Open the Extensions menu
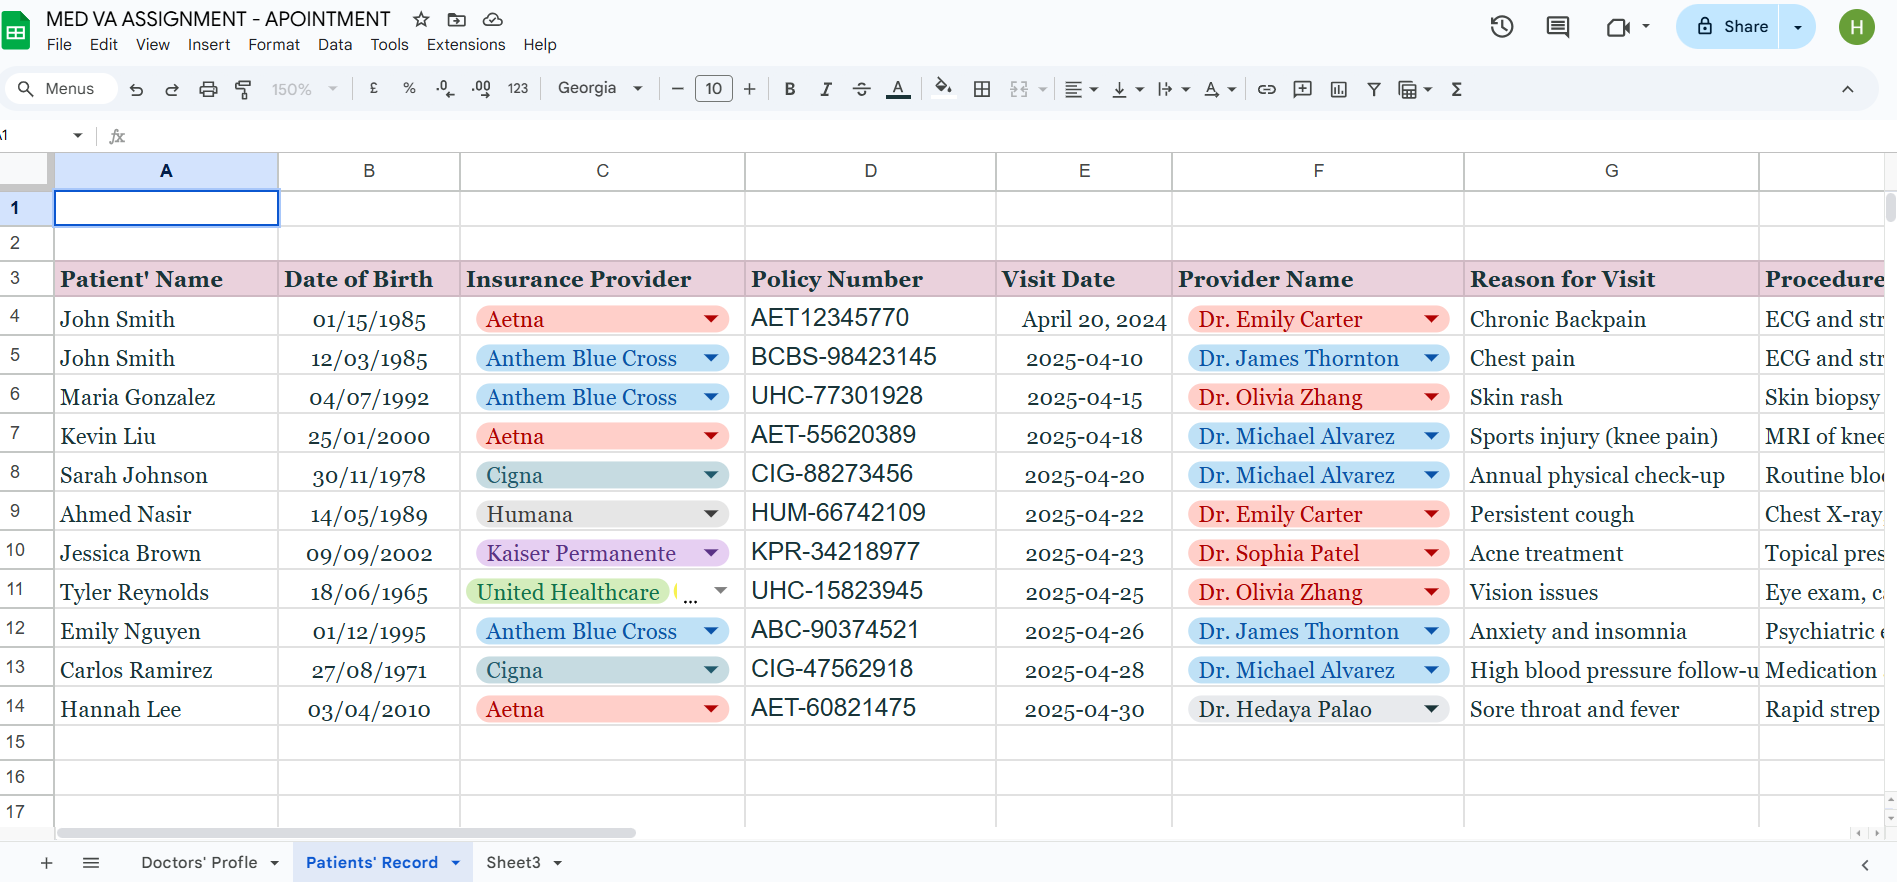 (x=466, y=45)
